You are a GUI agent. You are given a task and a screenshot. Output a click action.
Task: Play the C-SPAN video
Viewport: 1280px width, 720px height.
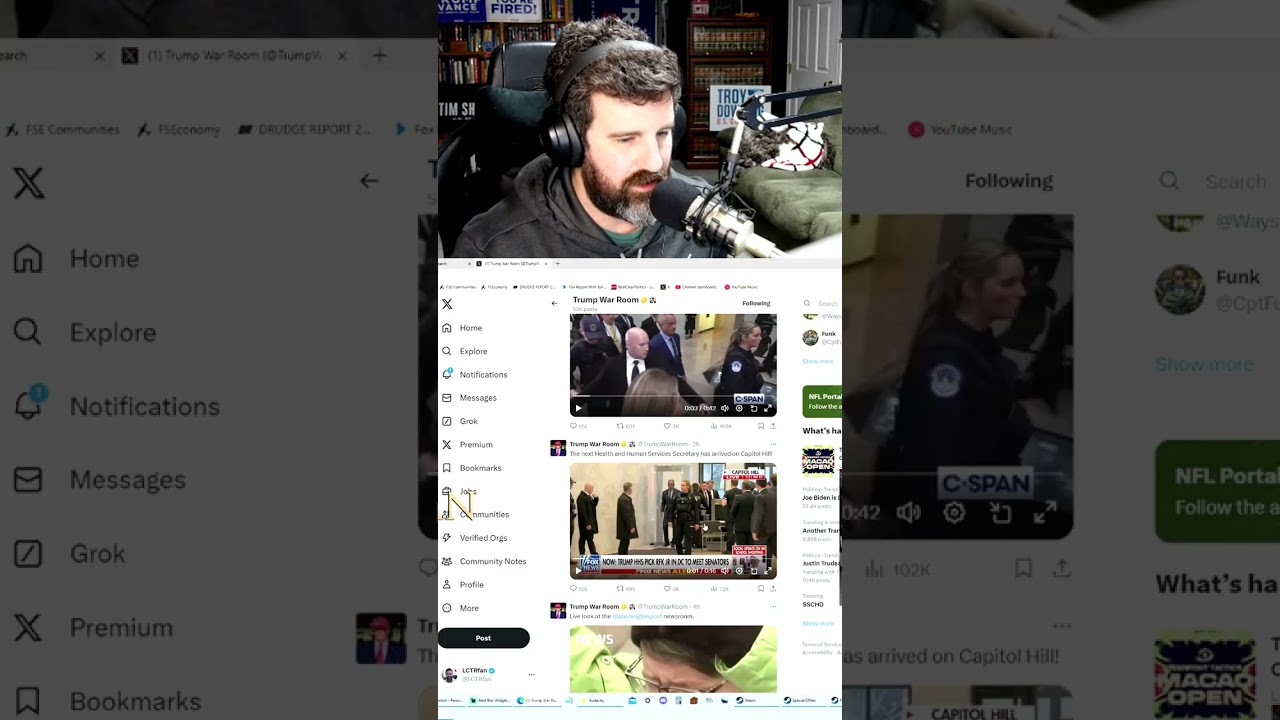click(578, 408)
